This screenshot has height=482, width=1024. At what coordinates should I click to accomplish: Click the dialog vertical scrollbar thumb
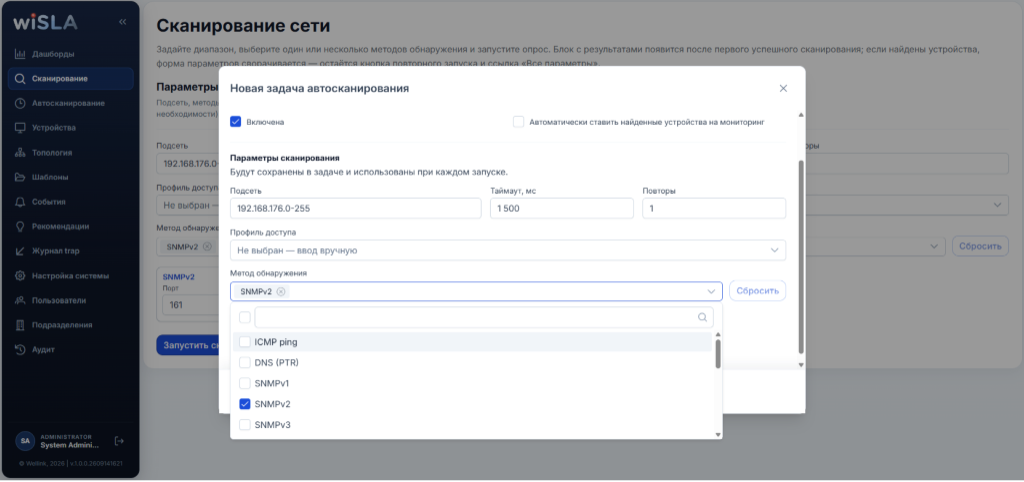coord(801,257)
